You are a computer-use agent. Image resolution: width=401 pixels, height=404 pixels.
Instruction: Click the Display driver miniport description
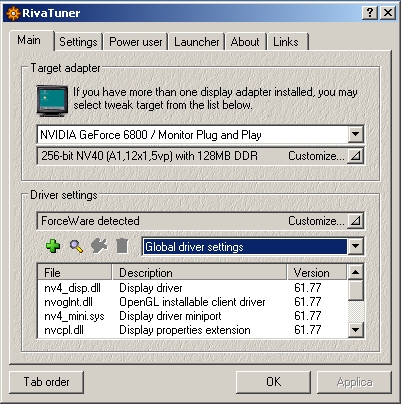(x=170, y=316)
